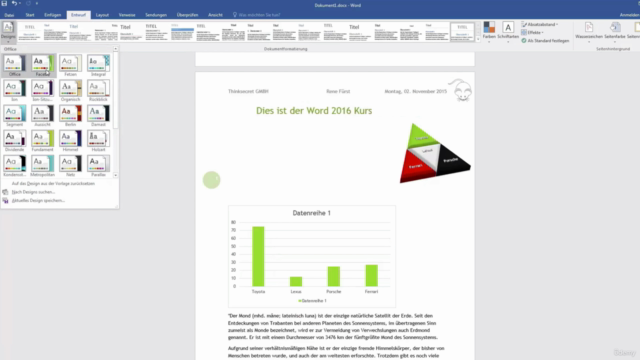Open the Absatzabstand paragraph spacing dropdown
640x360 pixels.
(x=540, y=24)
